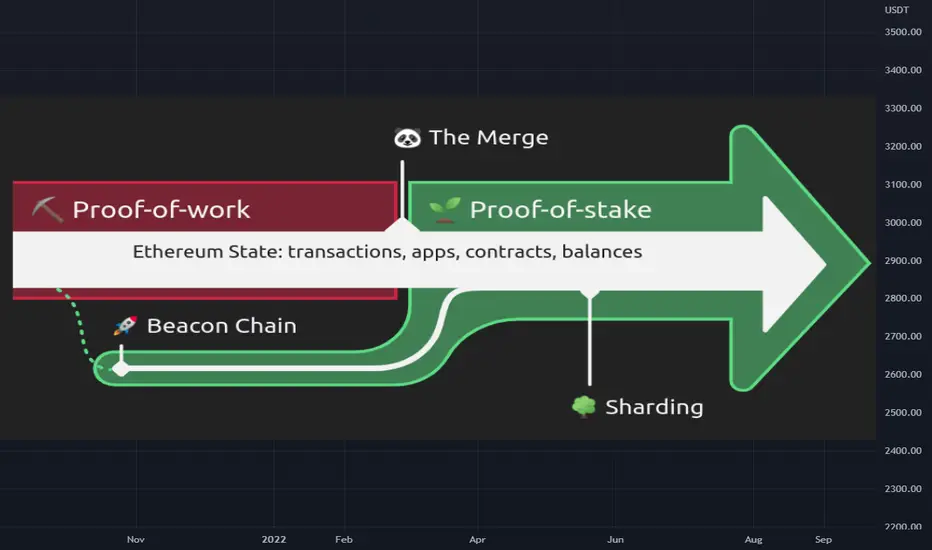Click the seedling icon in Proof-of-stake
The height and width of the screenshot is (550, 932).
(x=445, y=209)
